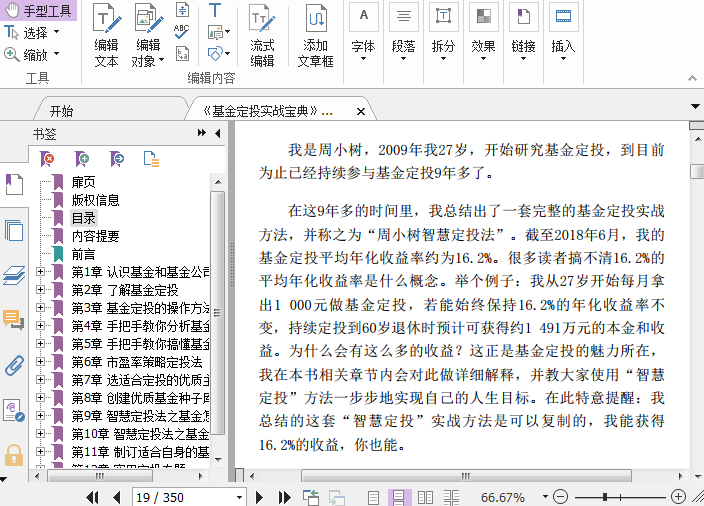Screen dimensions: 704x506
Task: Select the 目录 bookmark entry
Action: (x=84, y=218)
